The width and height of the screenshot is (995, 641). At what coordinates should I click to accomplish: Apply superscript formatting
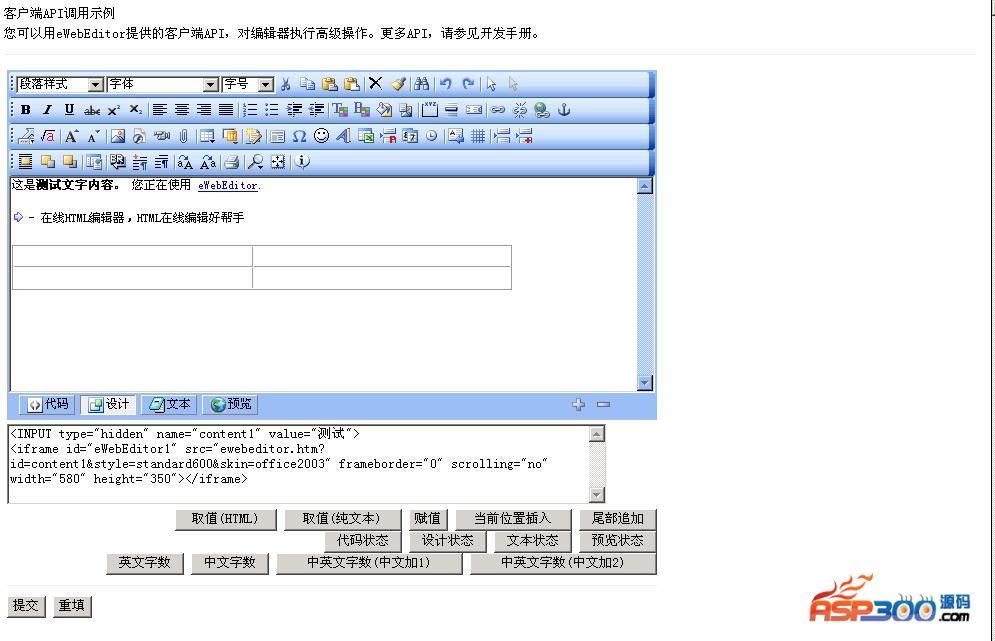click(114, 110)
